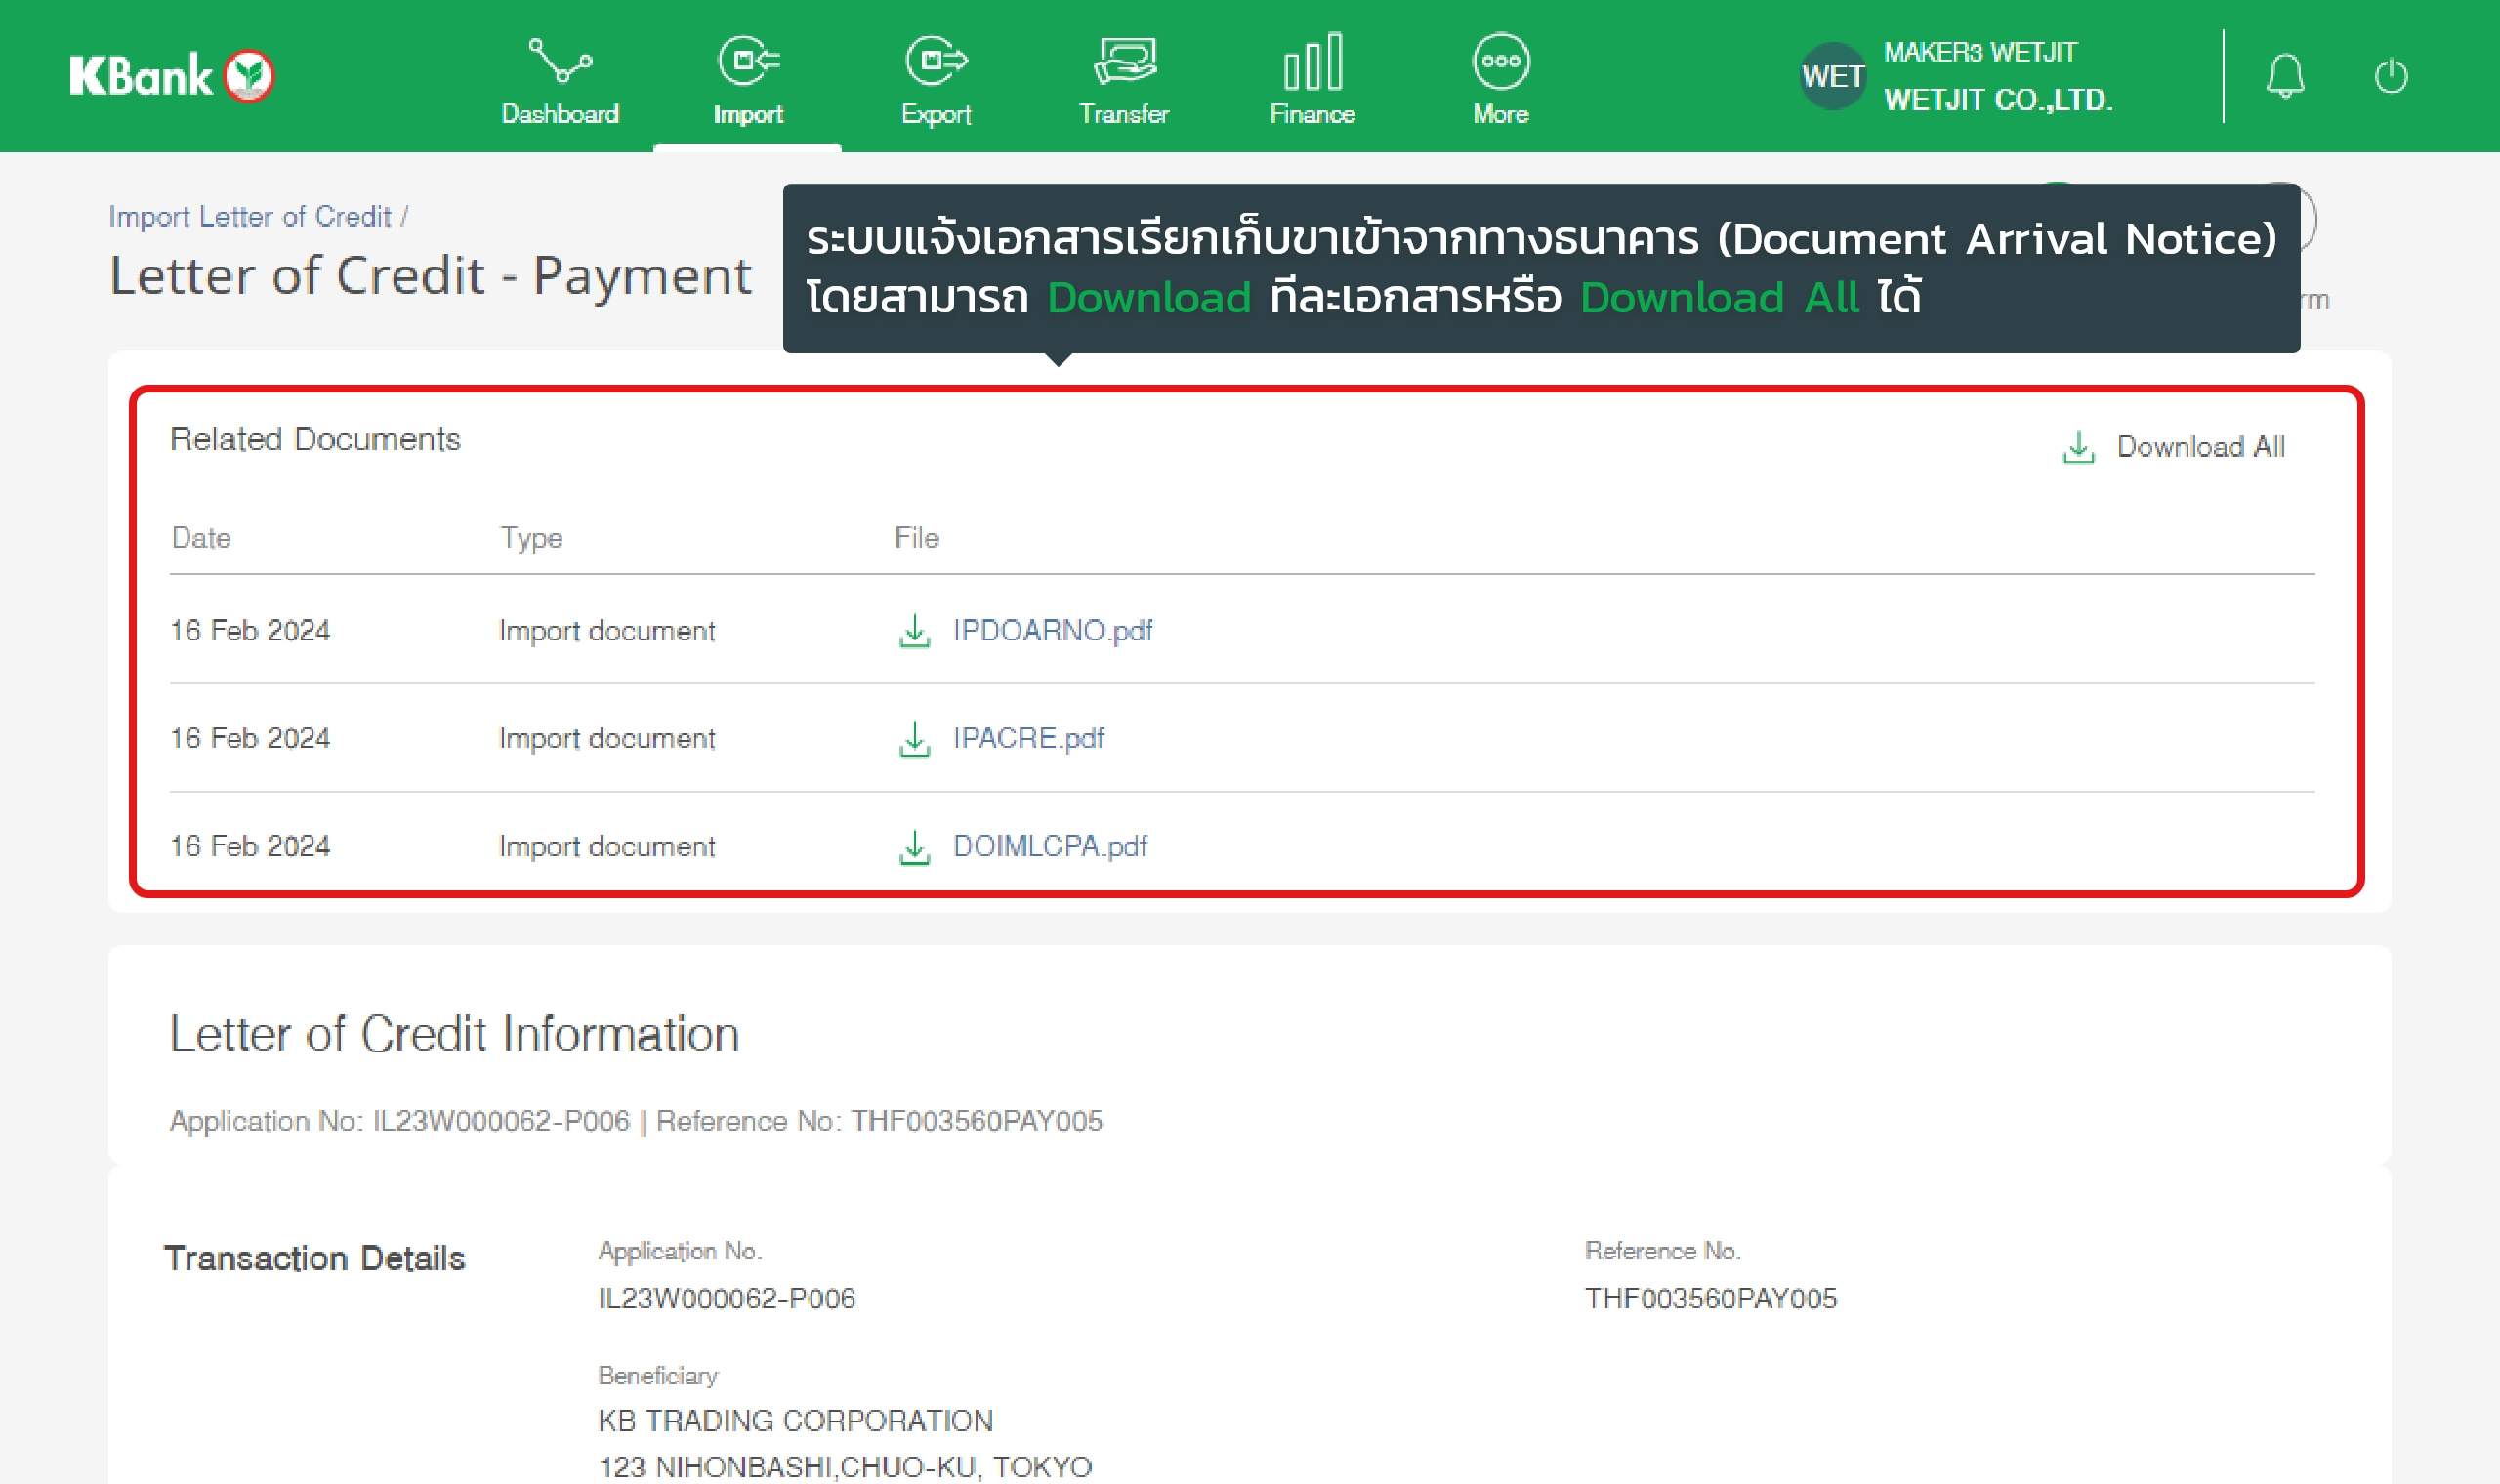This screenshot has width=2500, height=1484.
Task: Open the IPACRE.pdf file link
Action: click(1028, 739)
